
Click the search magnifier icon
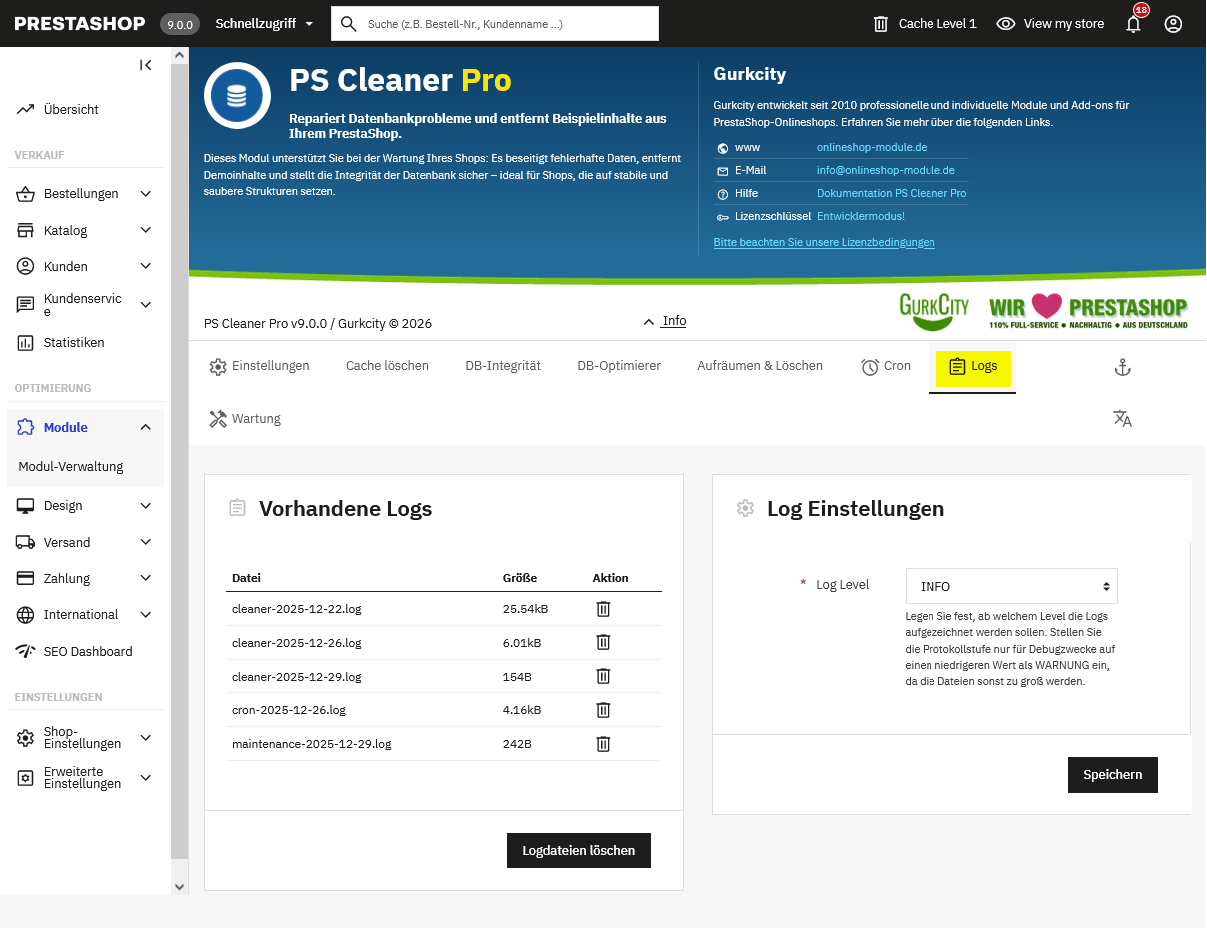(349, 24)
